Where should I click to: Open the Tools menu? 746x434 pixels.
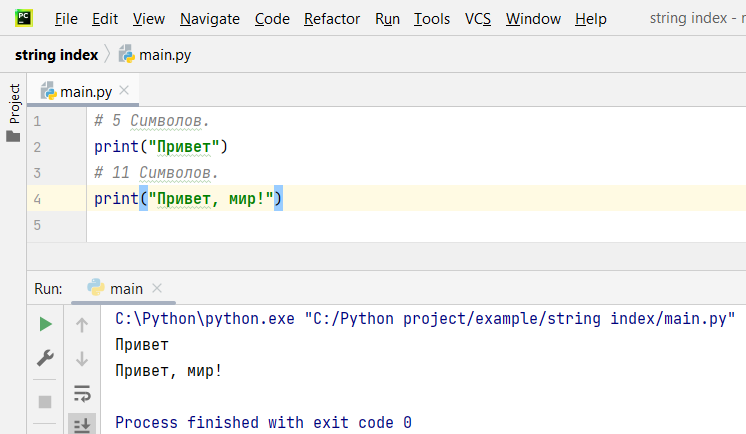pyautogui.click(x=432, y=19)
